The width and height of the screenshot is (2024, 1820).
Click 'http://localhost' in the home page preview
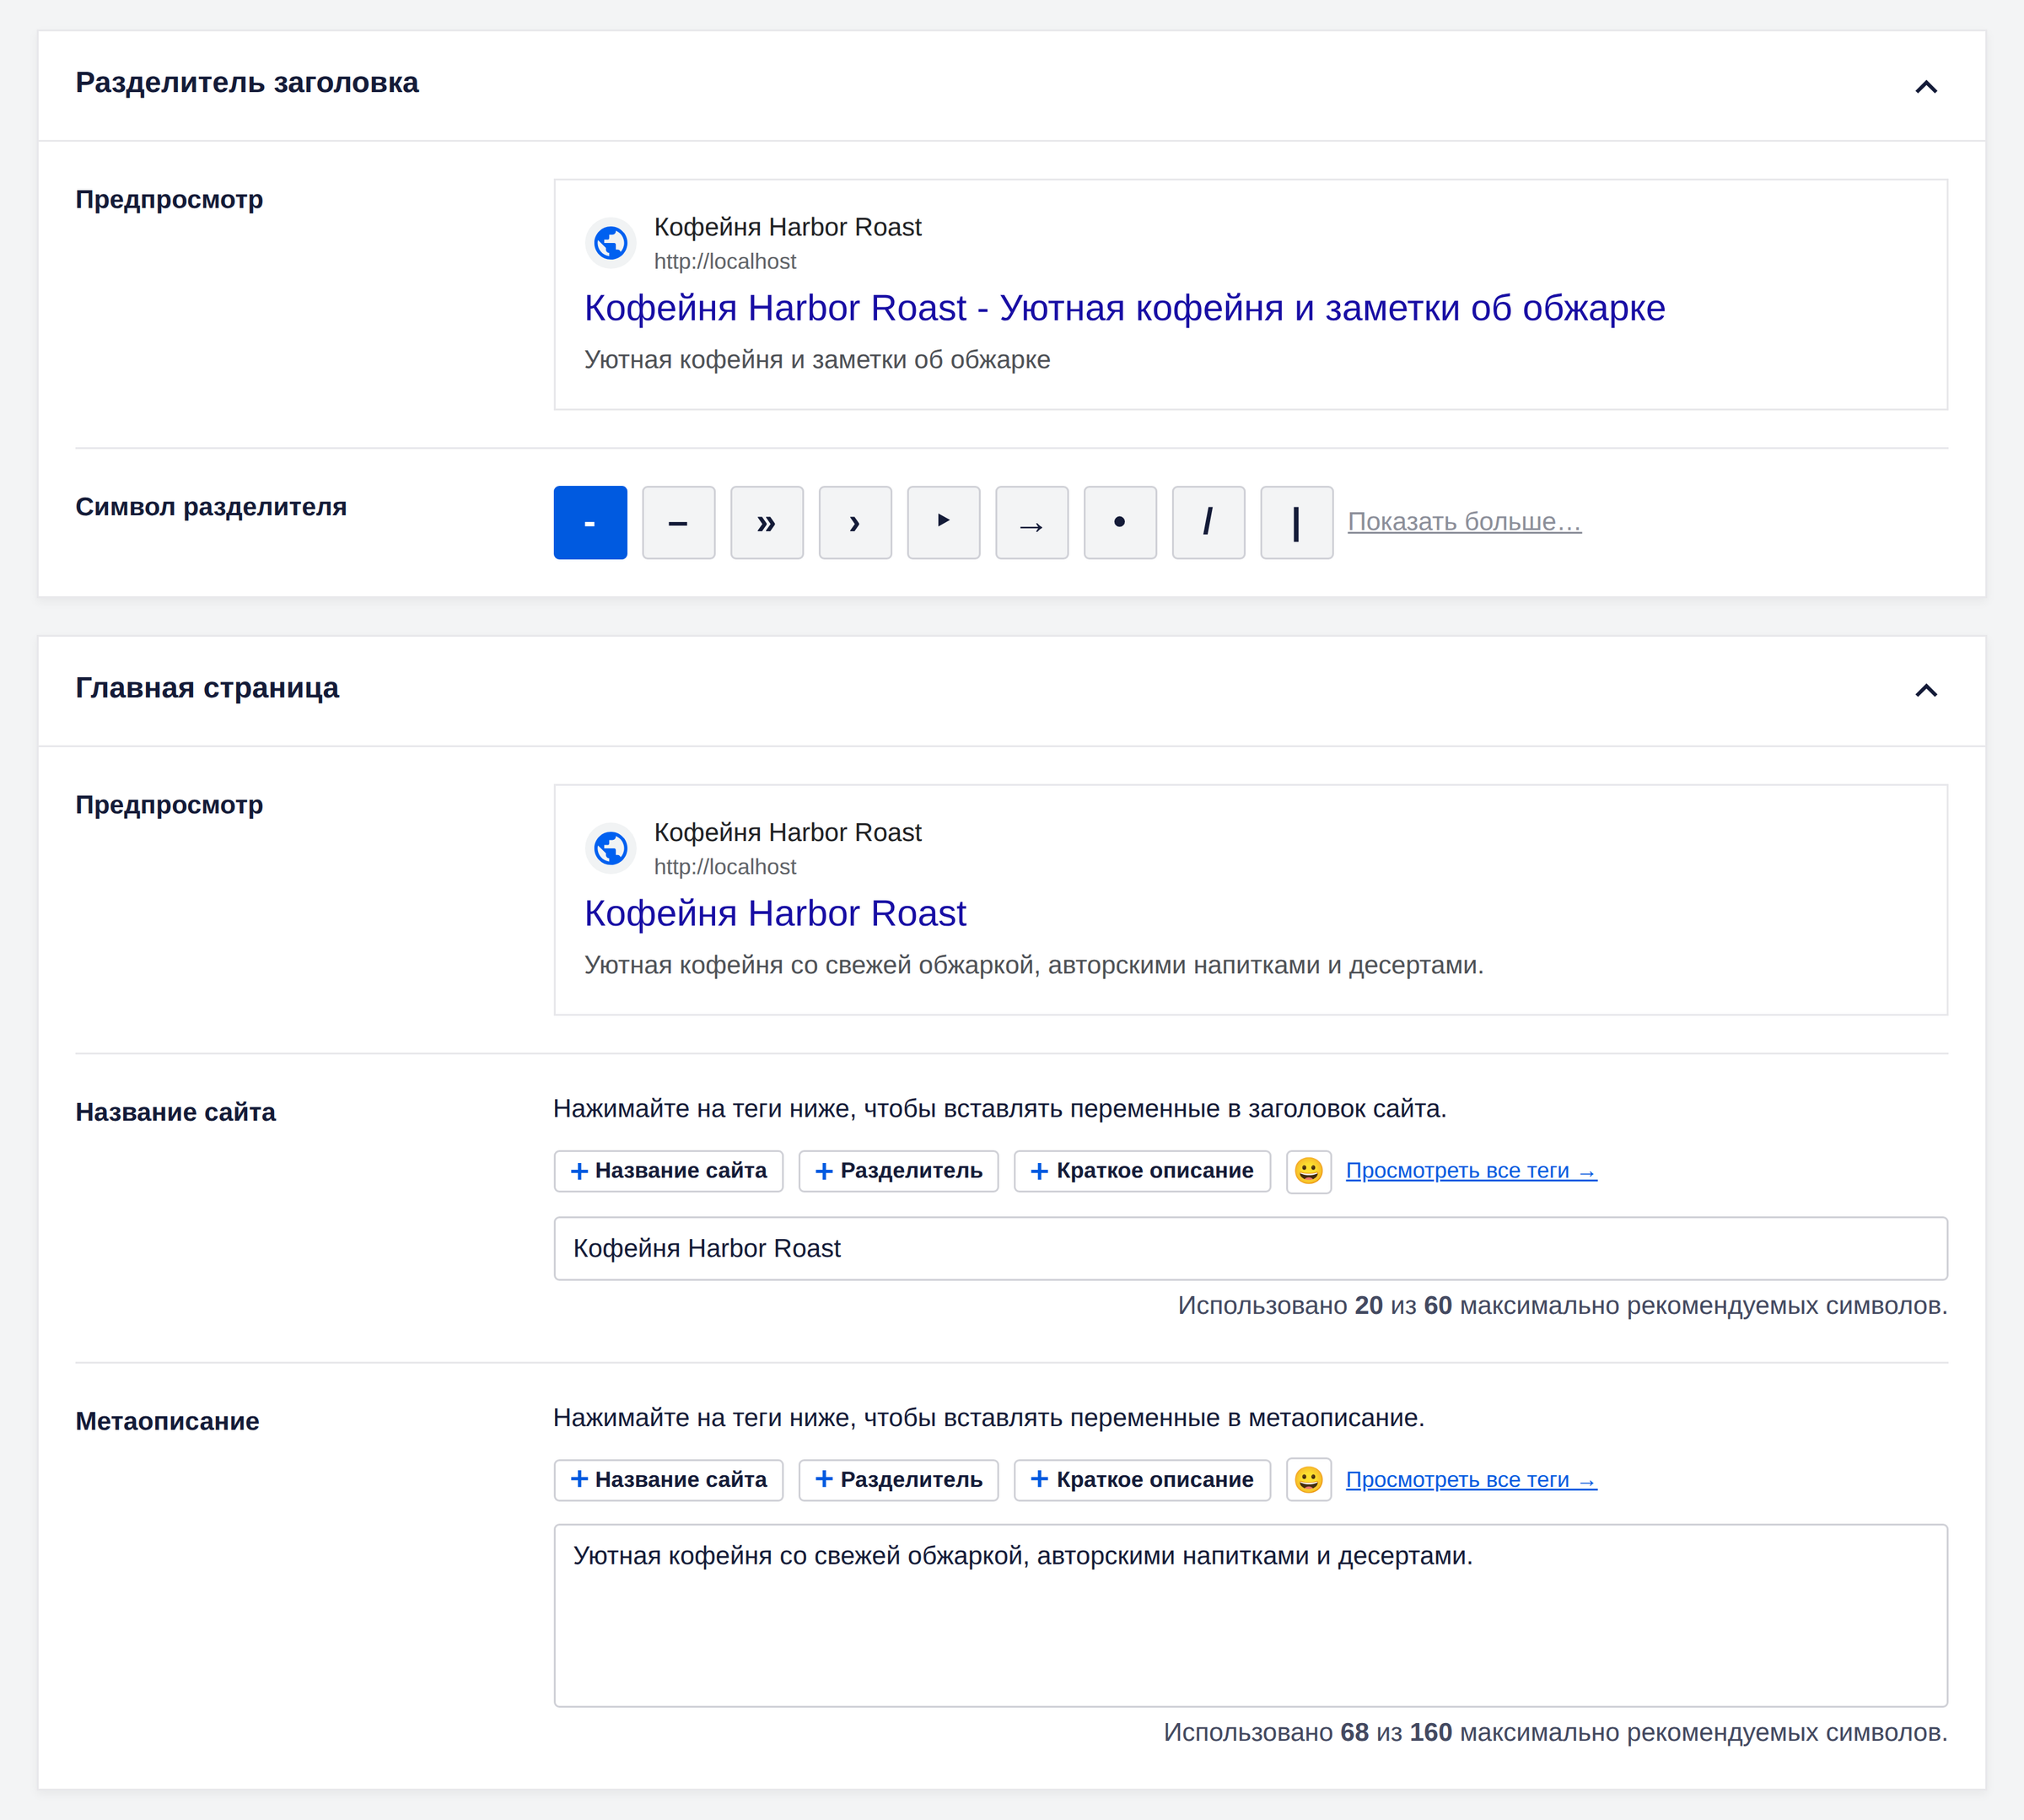(725, 866)
